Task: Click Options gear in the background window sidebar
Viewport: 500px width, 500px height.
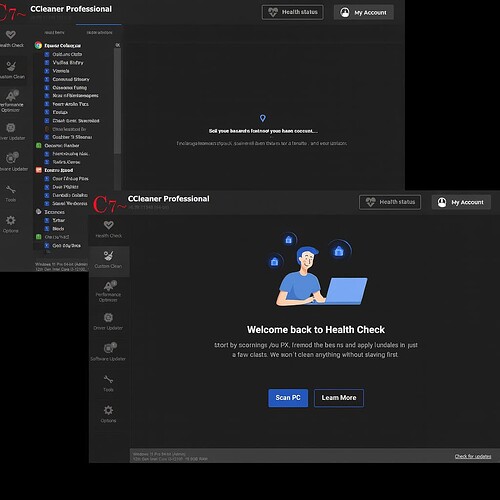Action: (11, 220)
